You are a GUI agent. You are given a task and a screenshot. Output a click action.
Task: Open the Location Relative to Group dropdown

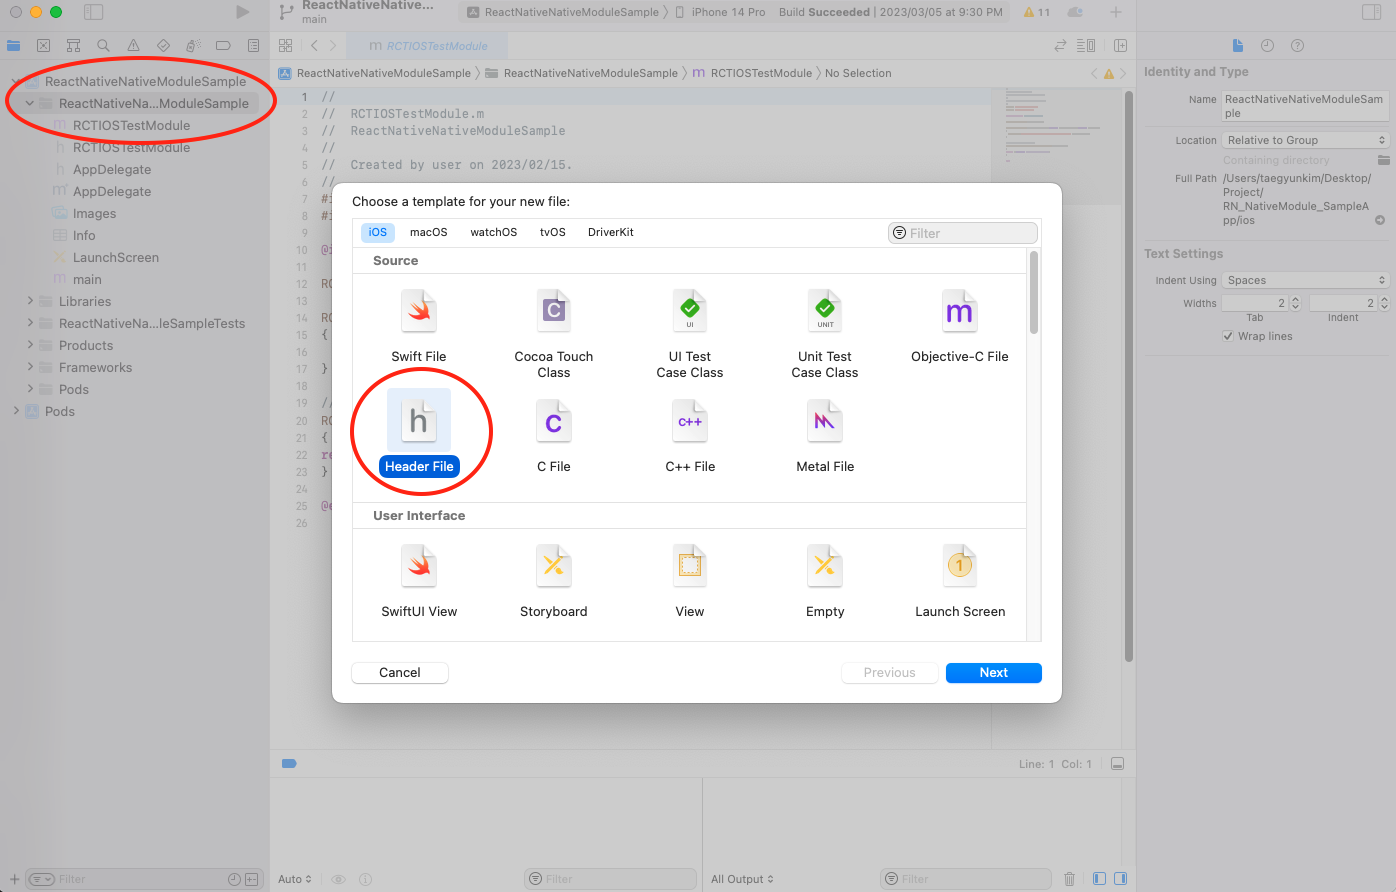tap(1306, 140)
